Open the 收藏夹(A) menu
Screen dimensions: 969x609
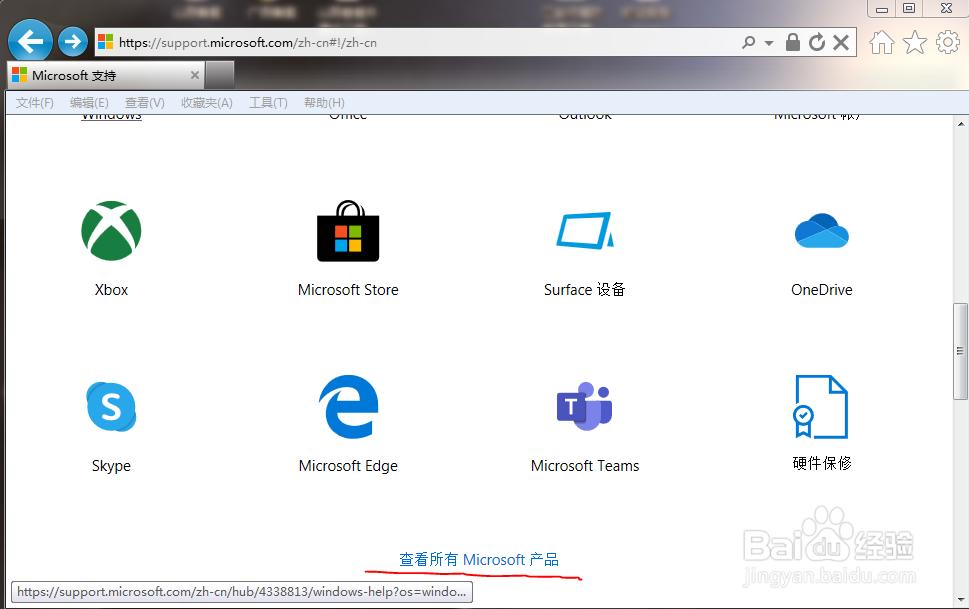point(206,103)
